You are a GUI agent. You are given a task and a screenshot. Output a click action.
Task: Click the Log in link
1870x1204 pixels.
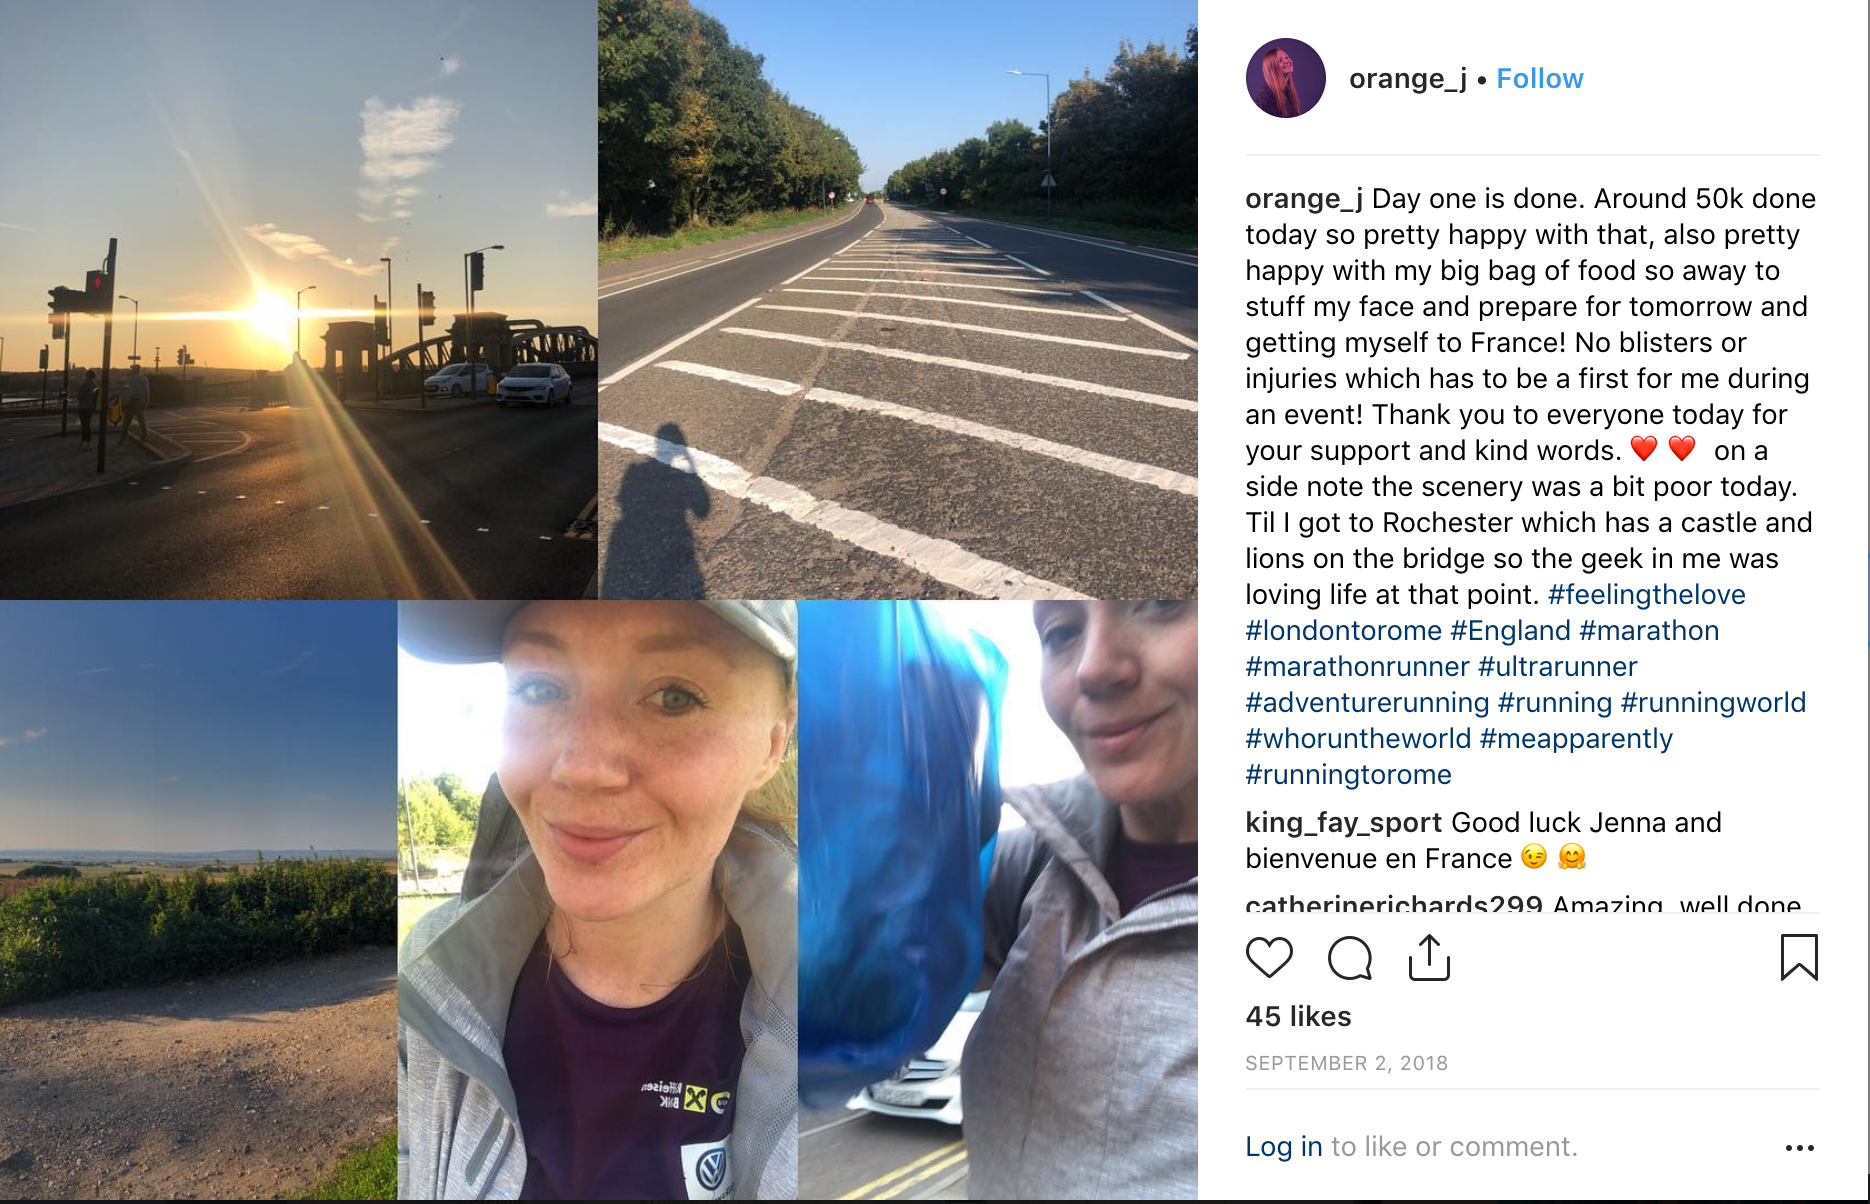pos(1283,1146)
